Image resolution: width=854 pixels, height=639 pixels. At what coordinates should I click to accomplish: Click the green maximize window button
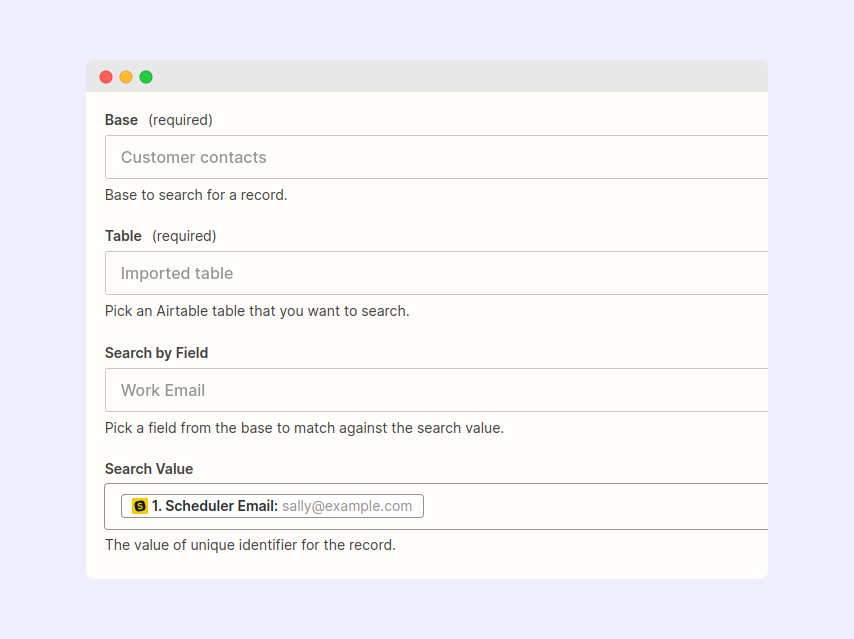(146, 77)
